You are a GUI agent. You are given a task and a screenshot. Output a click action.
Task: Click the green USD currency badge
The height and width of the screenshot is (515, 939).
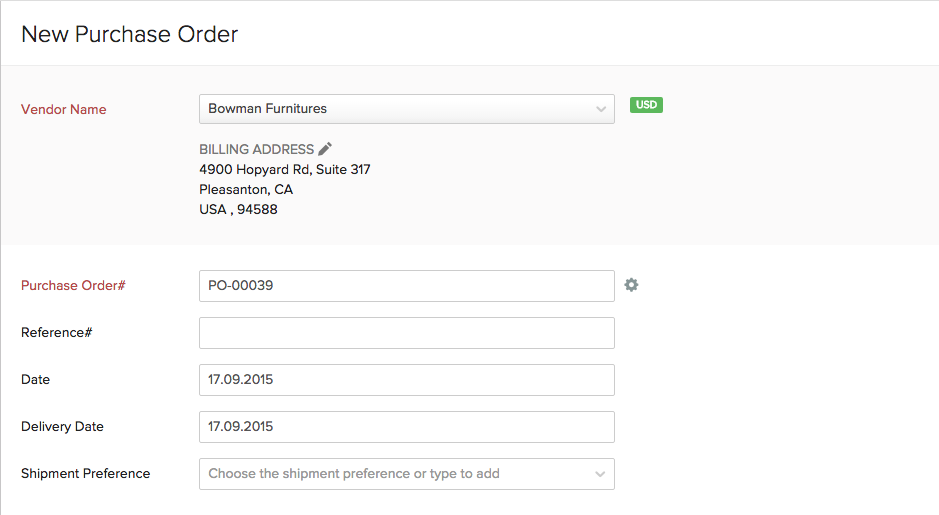646,105
